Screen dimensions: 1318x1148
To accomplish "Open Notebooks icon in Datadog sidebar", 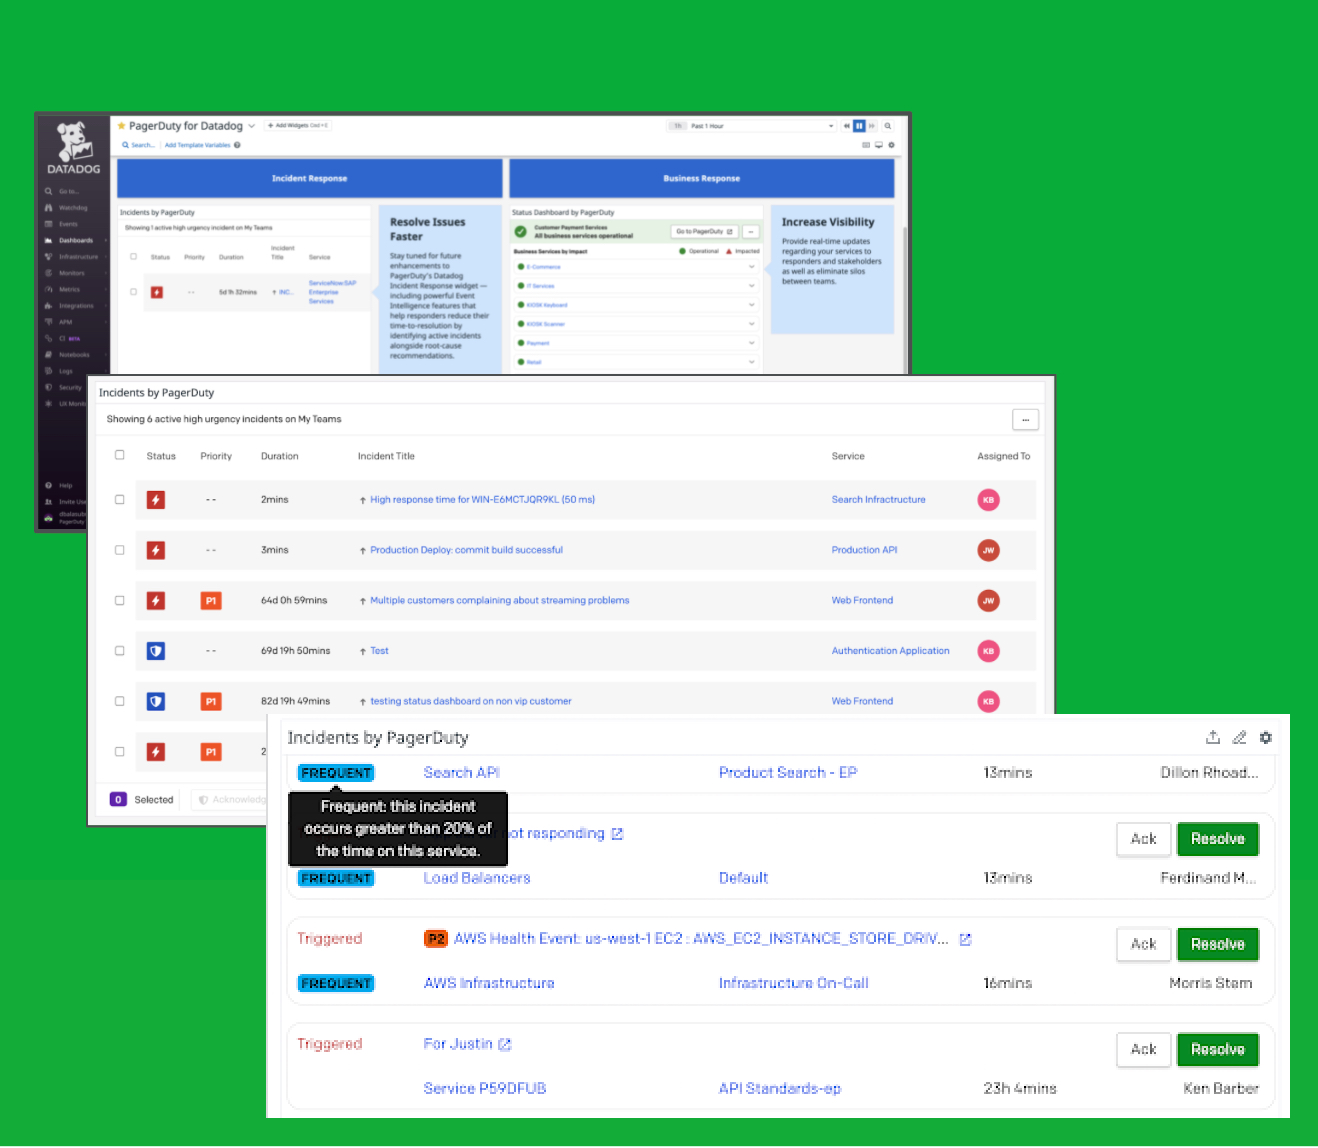I will [x=48, y=355].
